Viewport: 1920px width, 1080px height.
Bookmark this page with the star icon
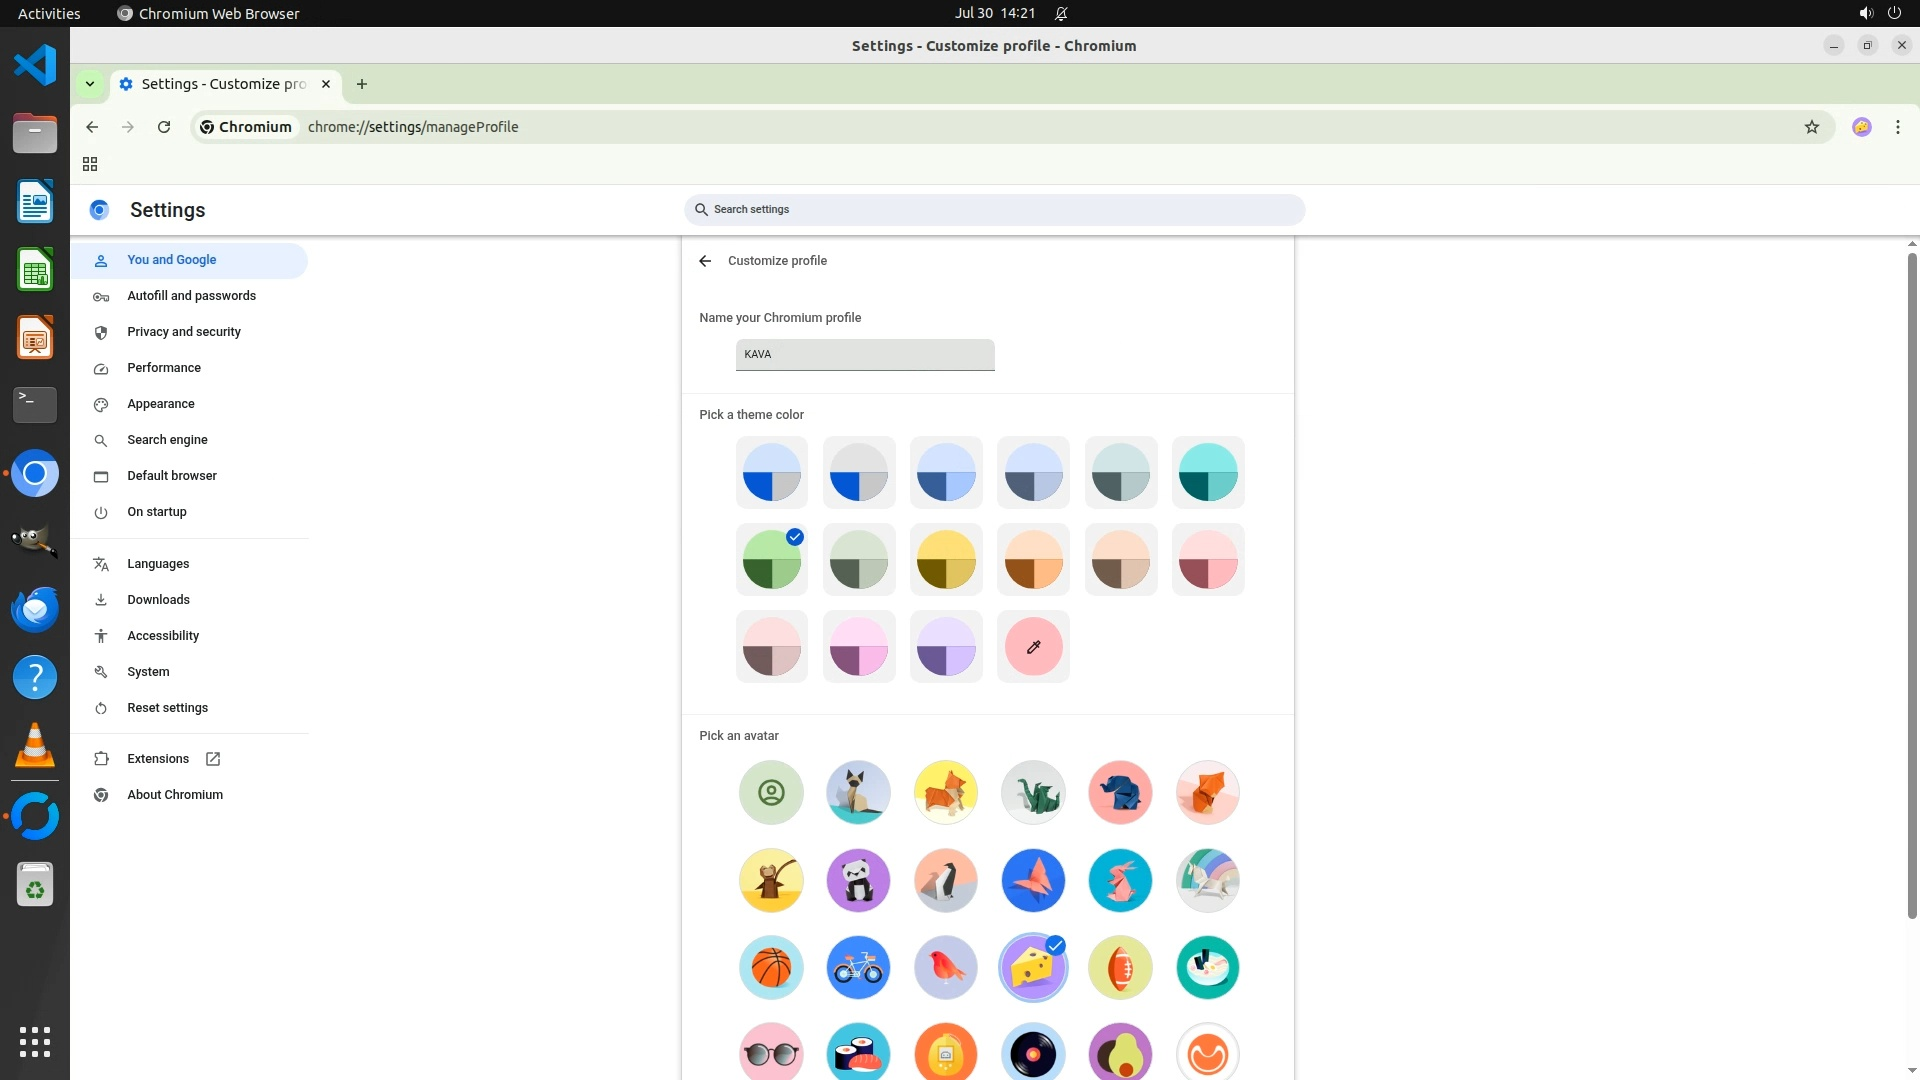pos(1811,127)
